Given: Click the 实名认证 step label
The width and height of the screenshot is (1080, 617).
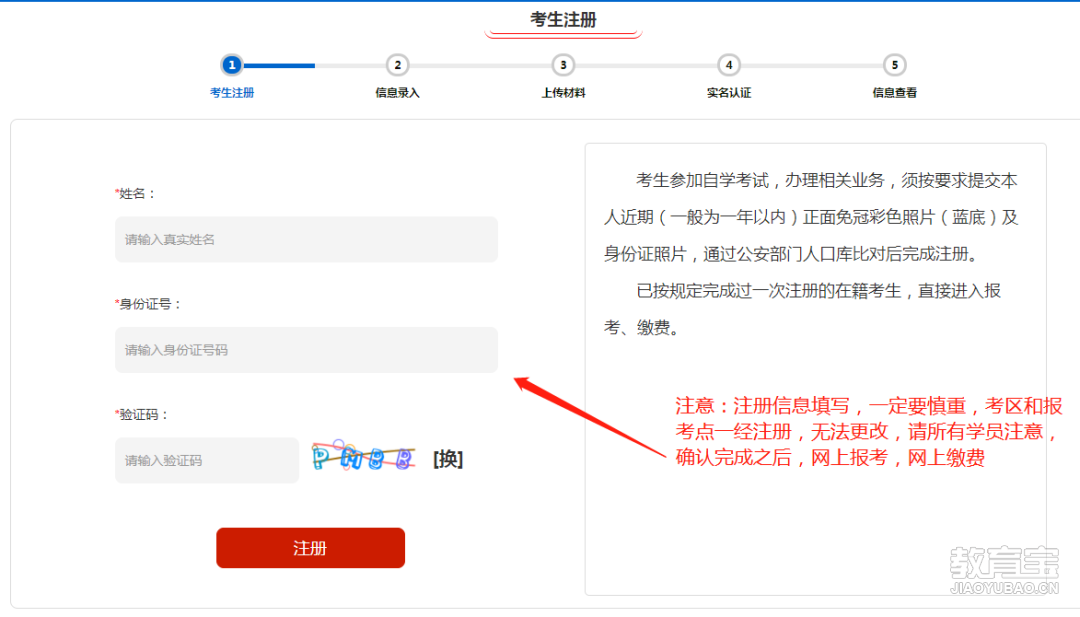Looking at the screenshot, I should click(x=729, y=92).
